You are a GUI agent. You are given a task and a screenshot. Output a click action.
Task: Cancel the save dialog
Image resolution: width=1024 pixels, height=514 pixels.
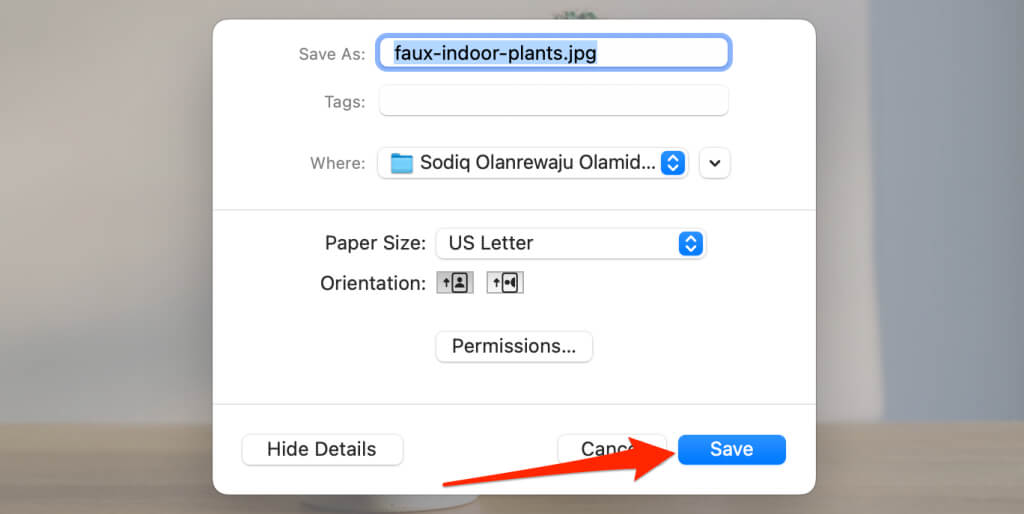[x=598, y=450]
